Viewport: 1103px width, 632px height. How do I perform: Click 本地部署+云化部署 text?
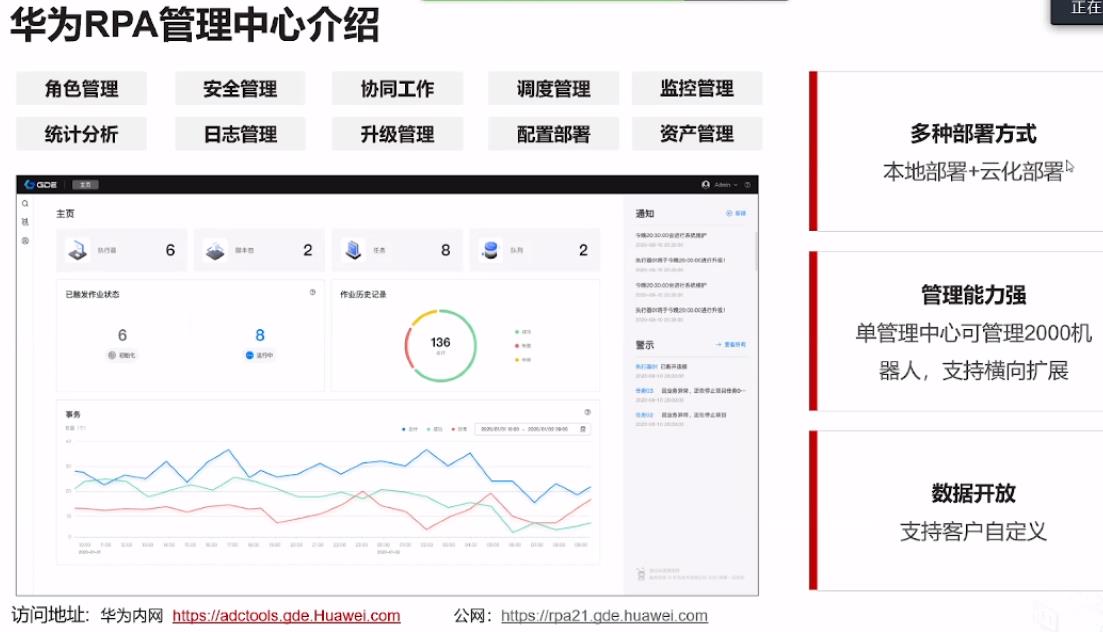(x=974, y=172)
